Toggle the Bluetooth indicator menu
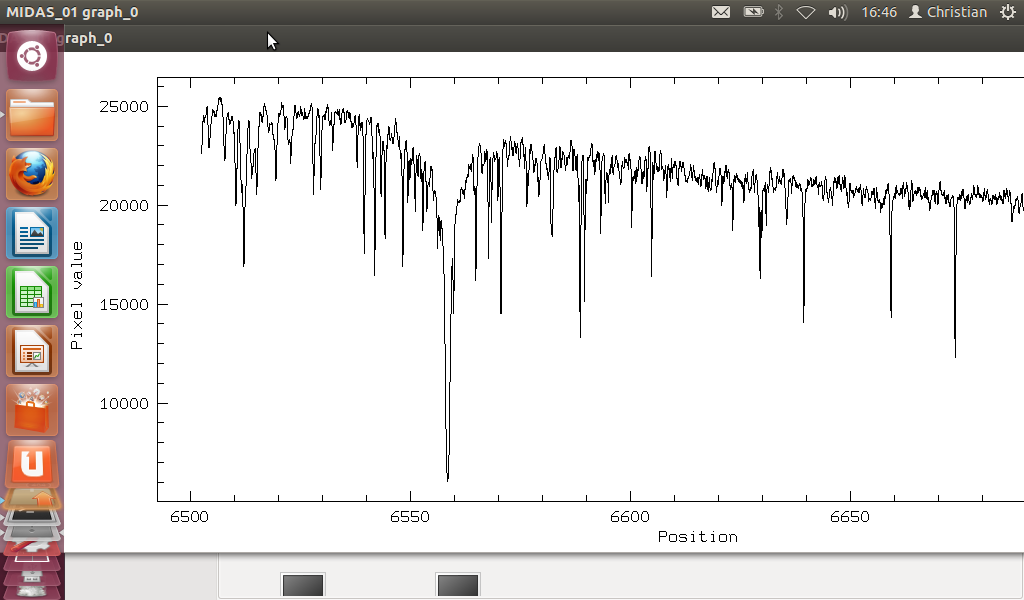This screenshot has width=1024, height=600. tap(780, 12)
